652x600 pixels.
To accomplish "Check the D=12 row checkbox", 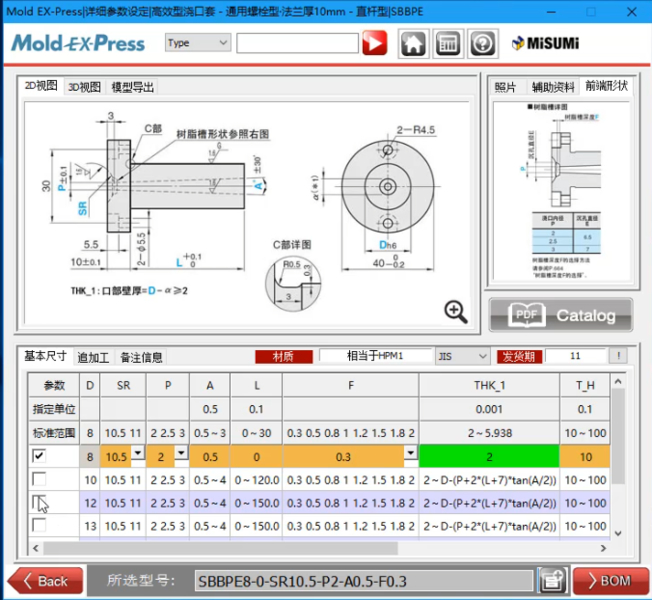I will click(39, 502).
